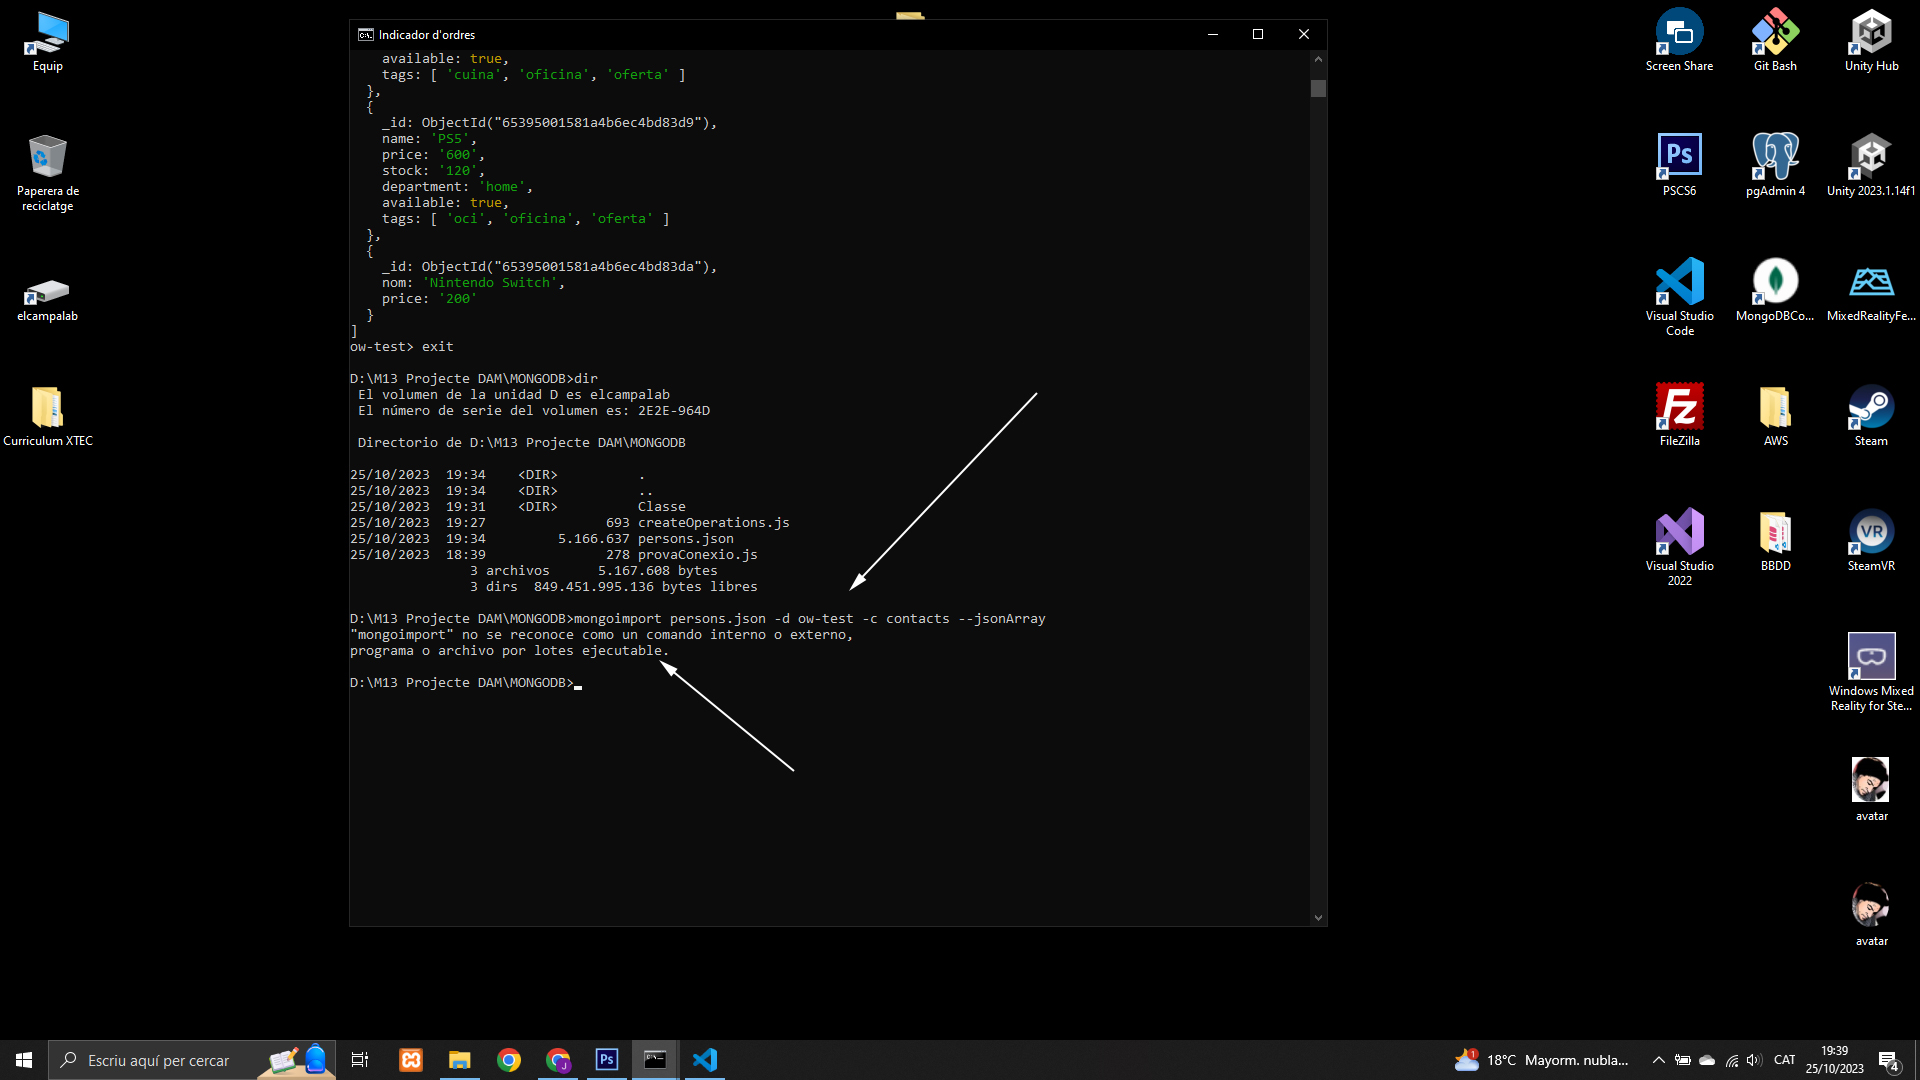This screenshot has width=1920, height=1080.
Task: Select the Steam desktop icon
Action: 1871,416
